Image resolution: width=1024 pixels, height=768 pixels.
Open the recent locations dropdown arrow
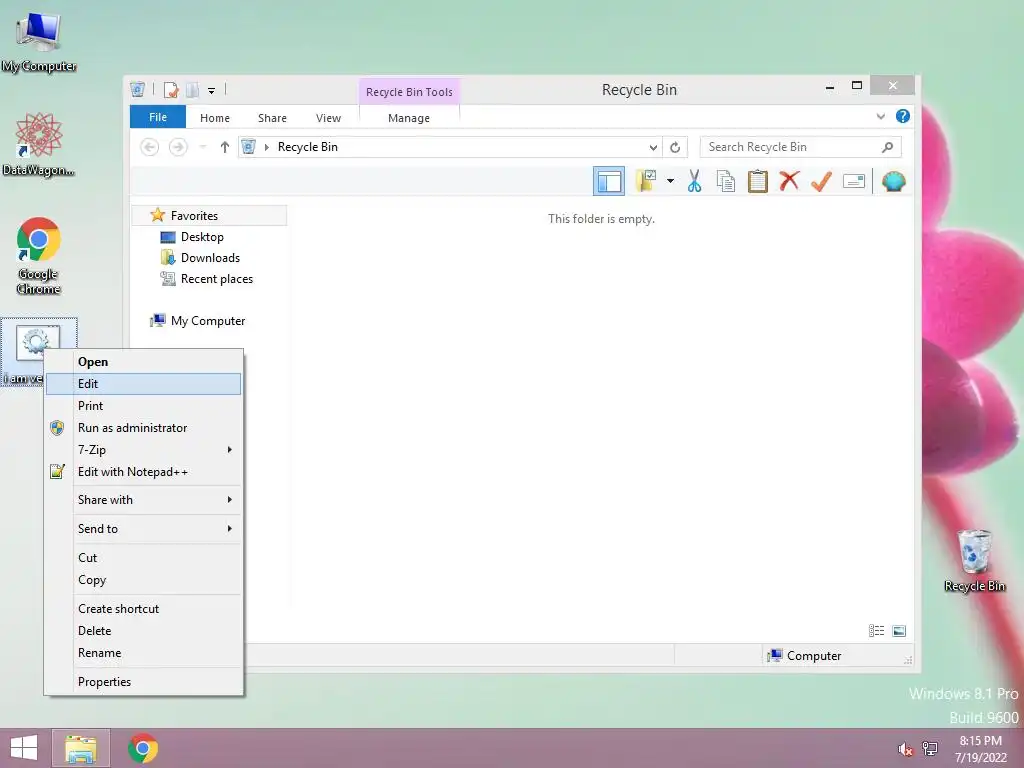click(203, 147)
